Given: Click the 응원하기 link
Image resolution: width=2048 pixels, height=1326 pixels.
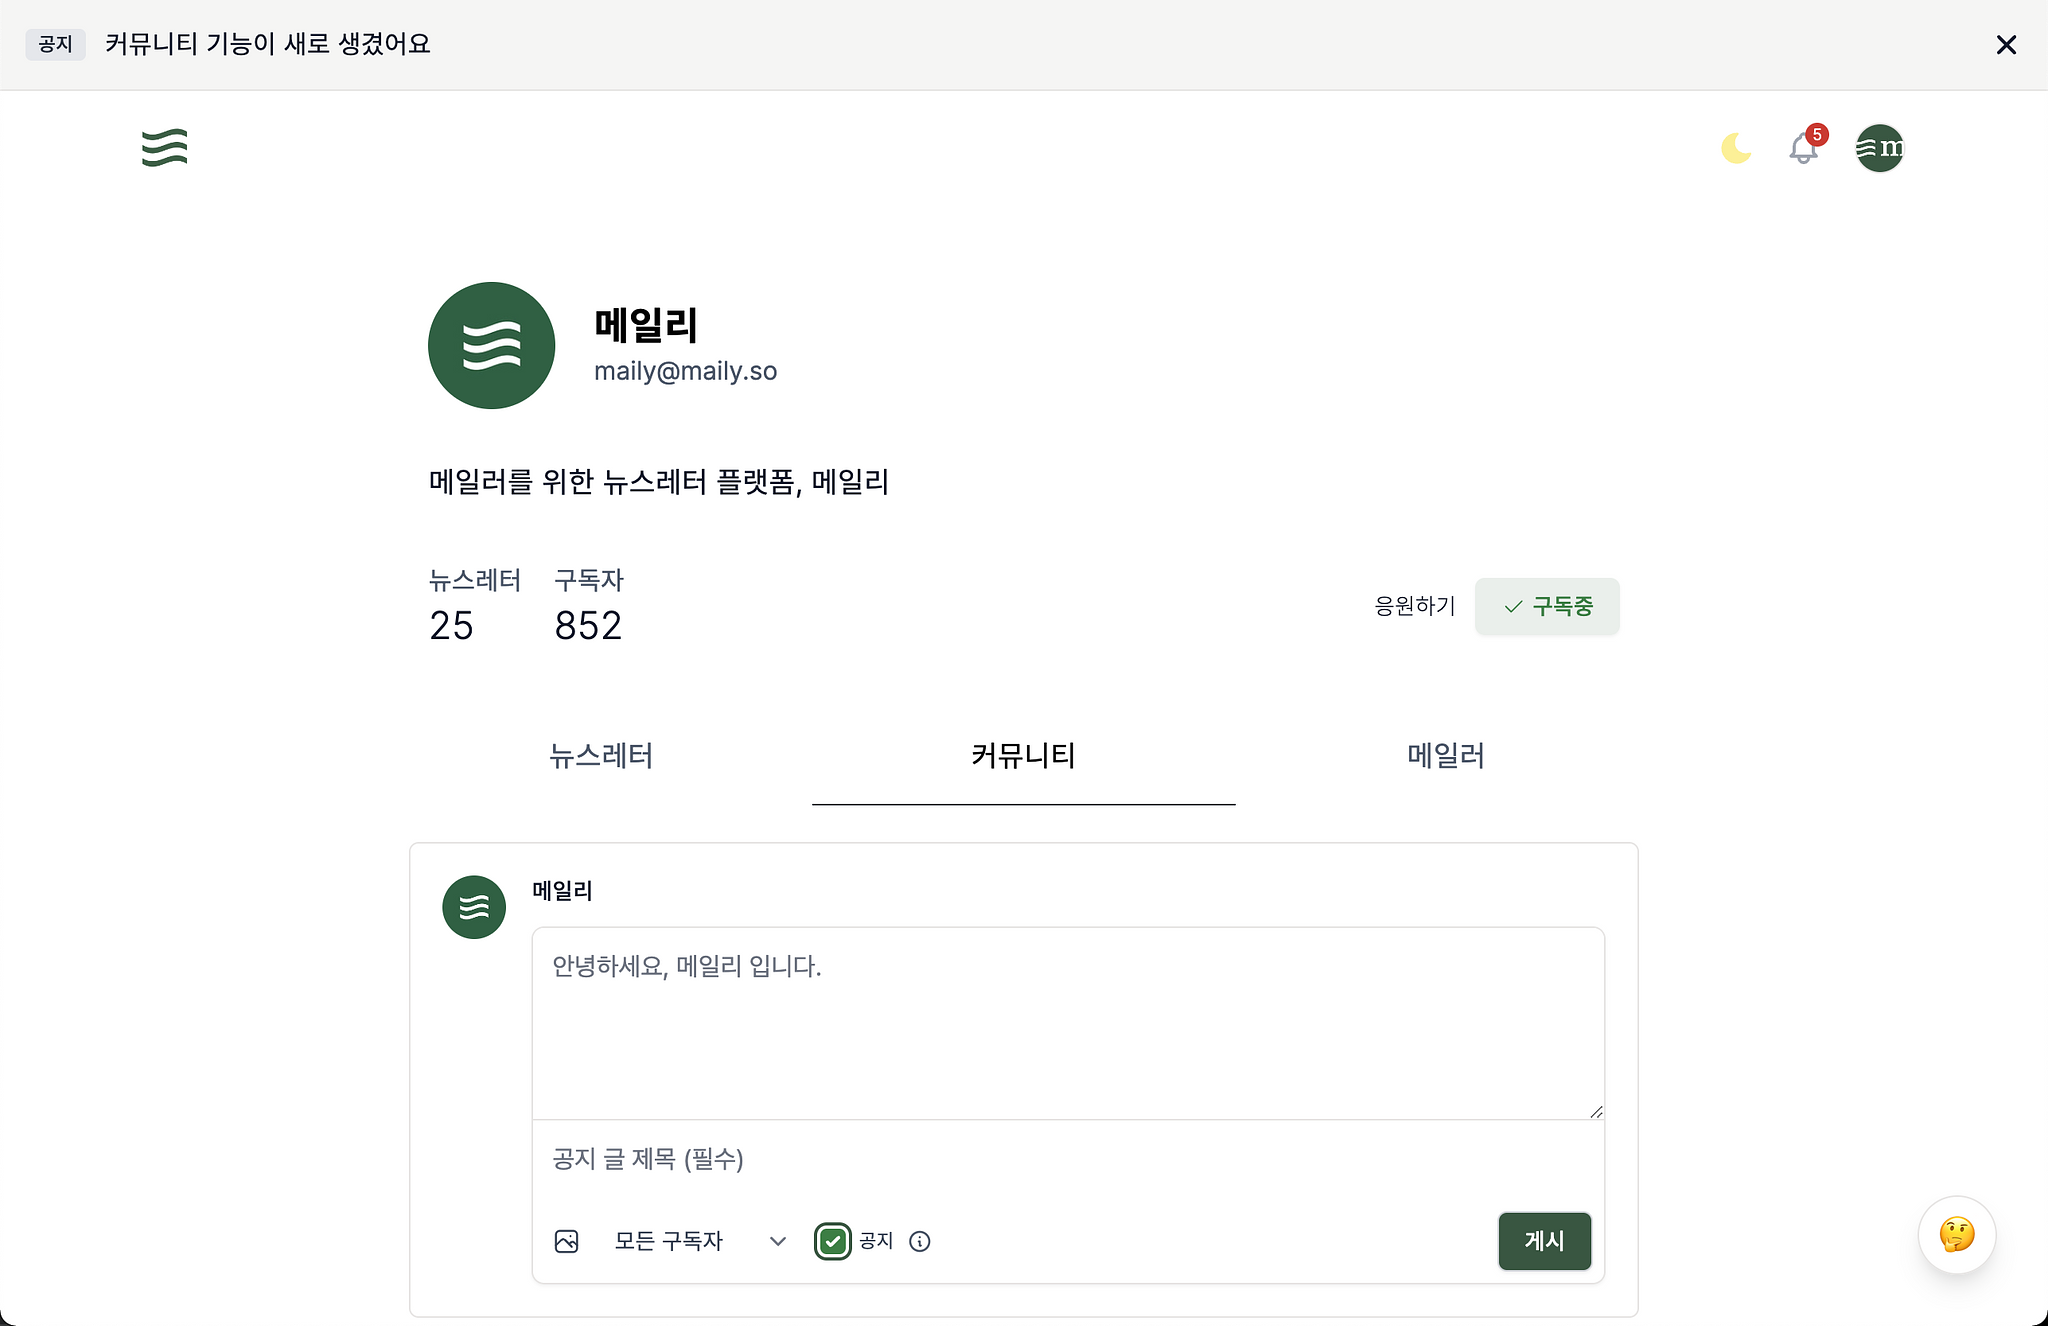Looking at the screenshot, I should (x=1414, y=606).
